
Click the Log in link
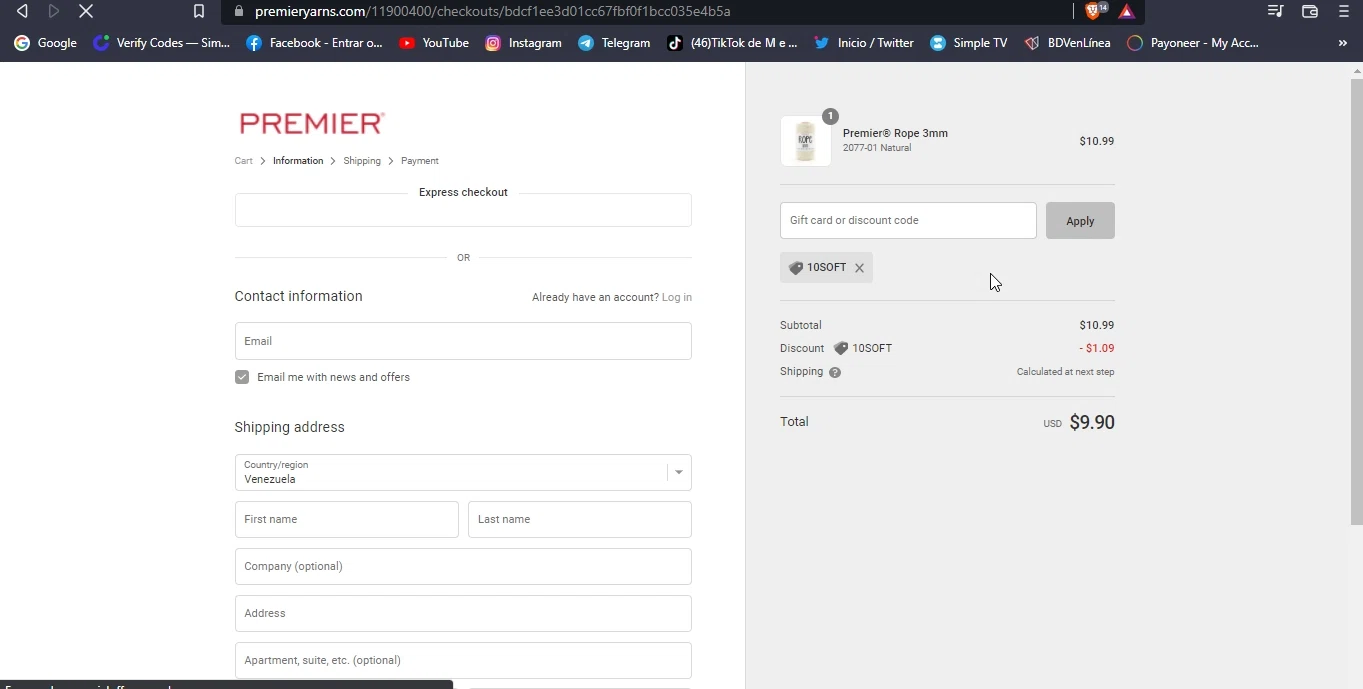point(677,297)
